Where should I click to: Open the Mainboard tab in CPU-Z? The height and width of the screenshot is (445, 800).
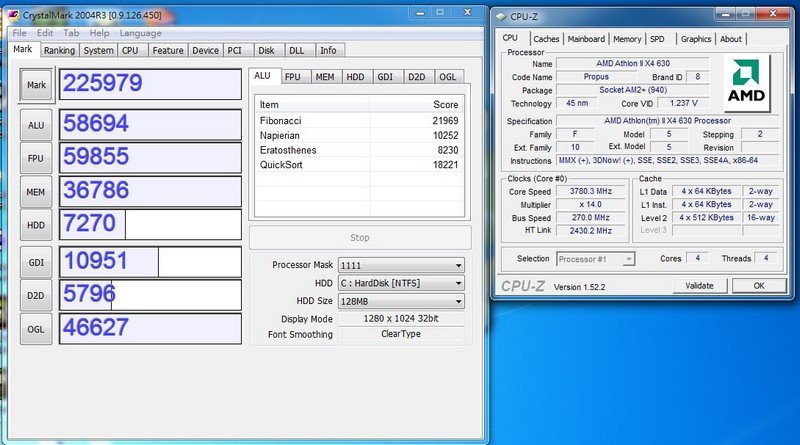586,39
